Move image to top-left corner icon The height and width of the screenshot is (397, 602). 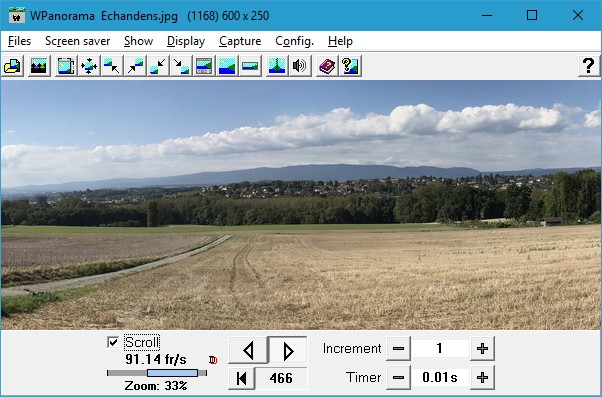[112, 66]
